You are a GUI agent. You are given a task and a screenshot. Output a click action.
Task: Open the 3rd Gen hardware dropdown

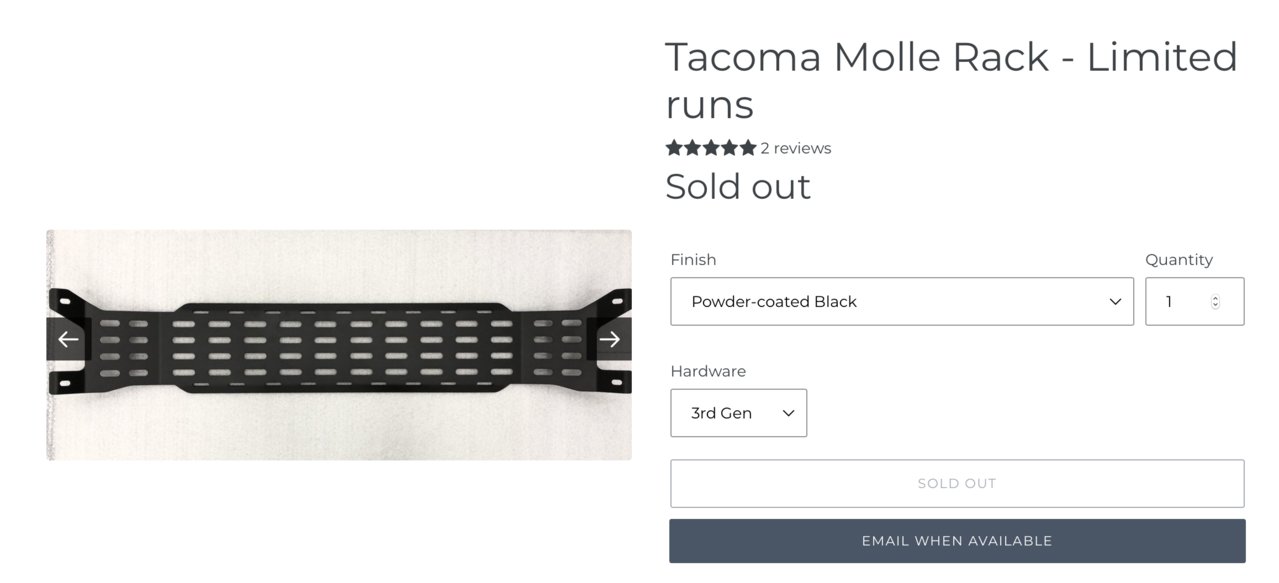(738, 413)
